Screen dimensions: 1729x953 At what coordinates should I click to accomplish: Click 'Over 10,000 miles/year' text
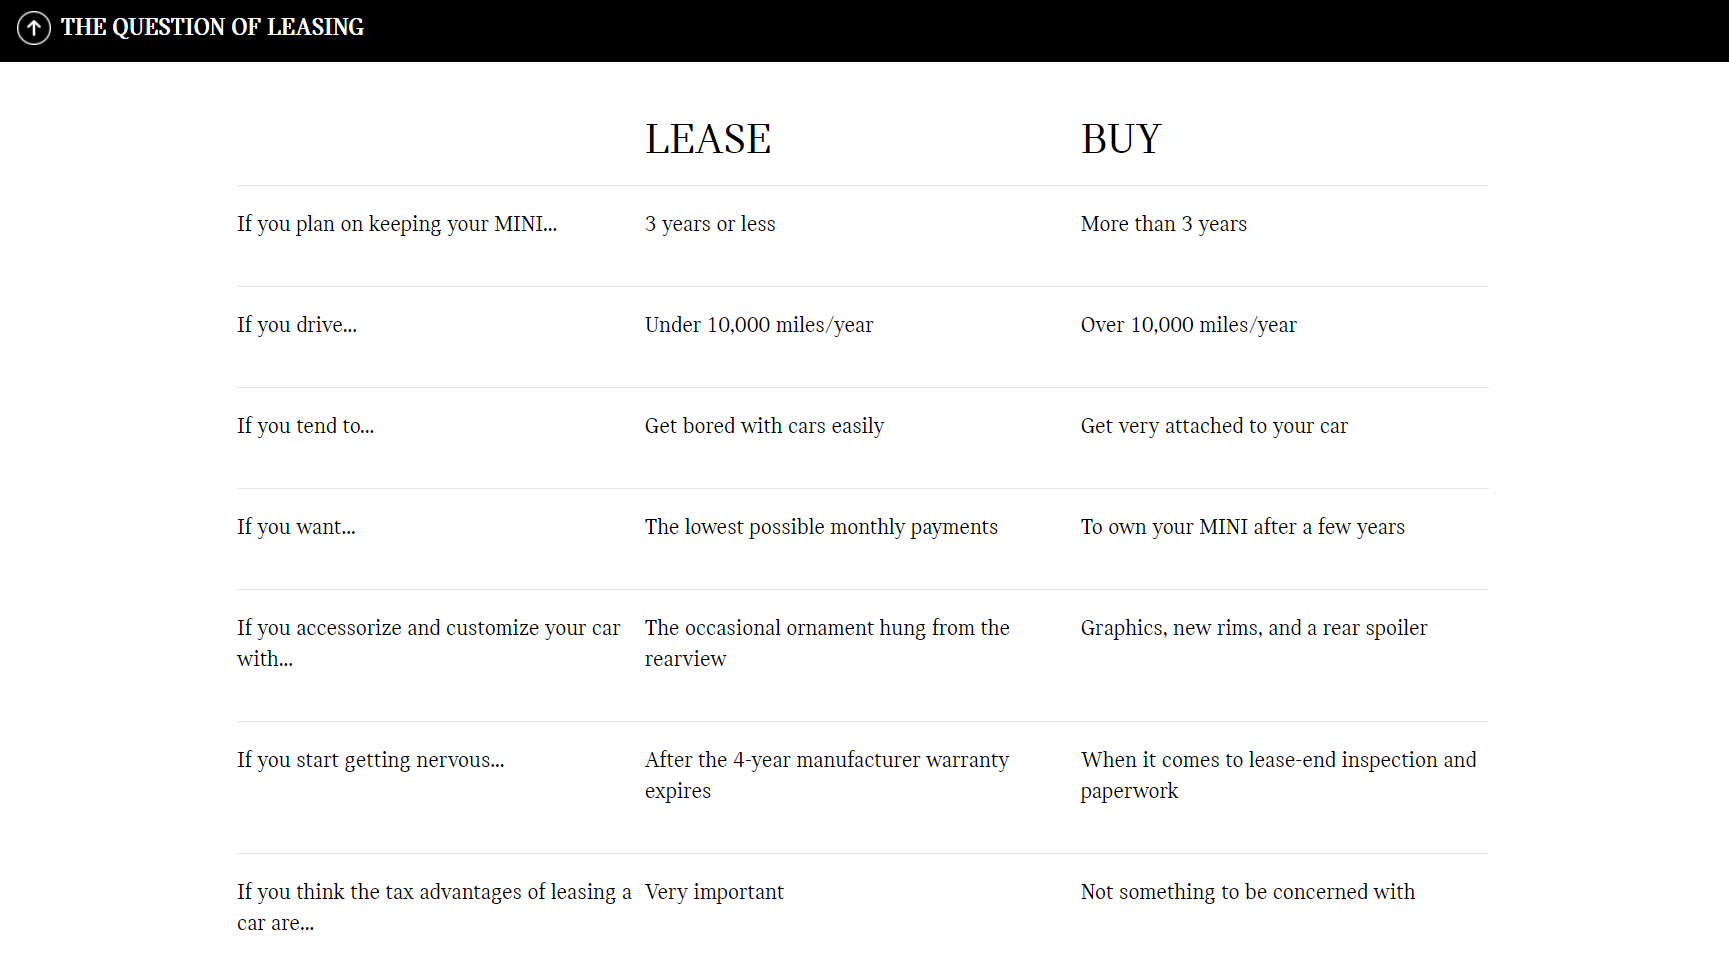click(1189, 325)
